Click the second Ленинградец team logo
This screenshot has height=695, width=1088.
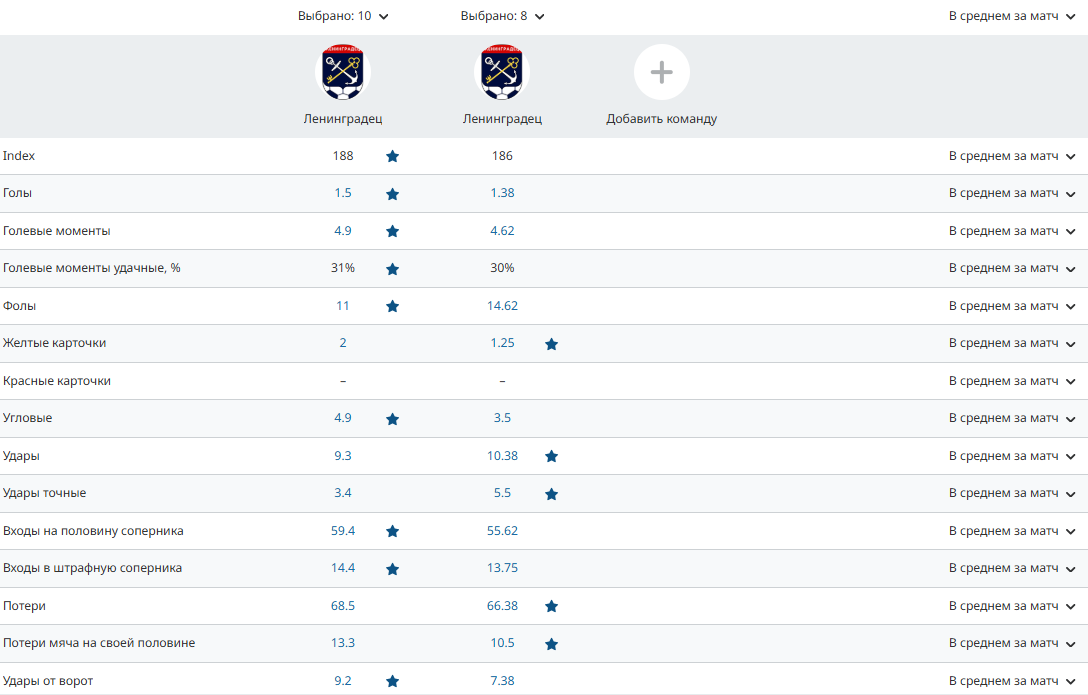(502, 72)
